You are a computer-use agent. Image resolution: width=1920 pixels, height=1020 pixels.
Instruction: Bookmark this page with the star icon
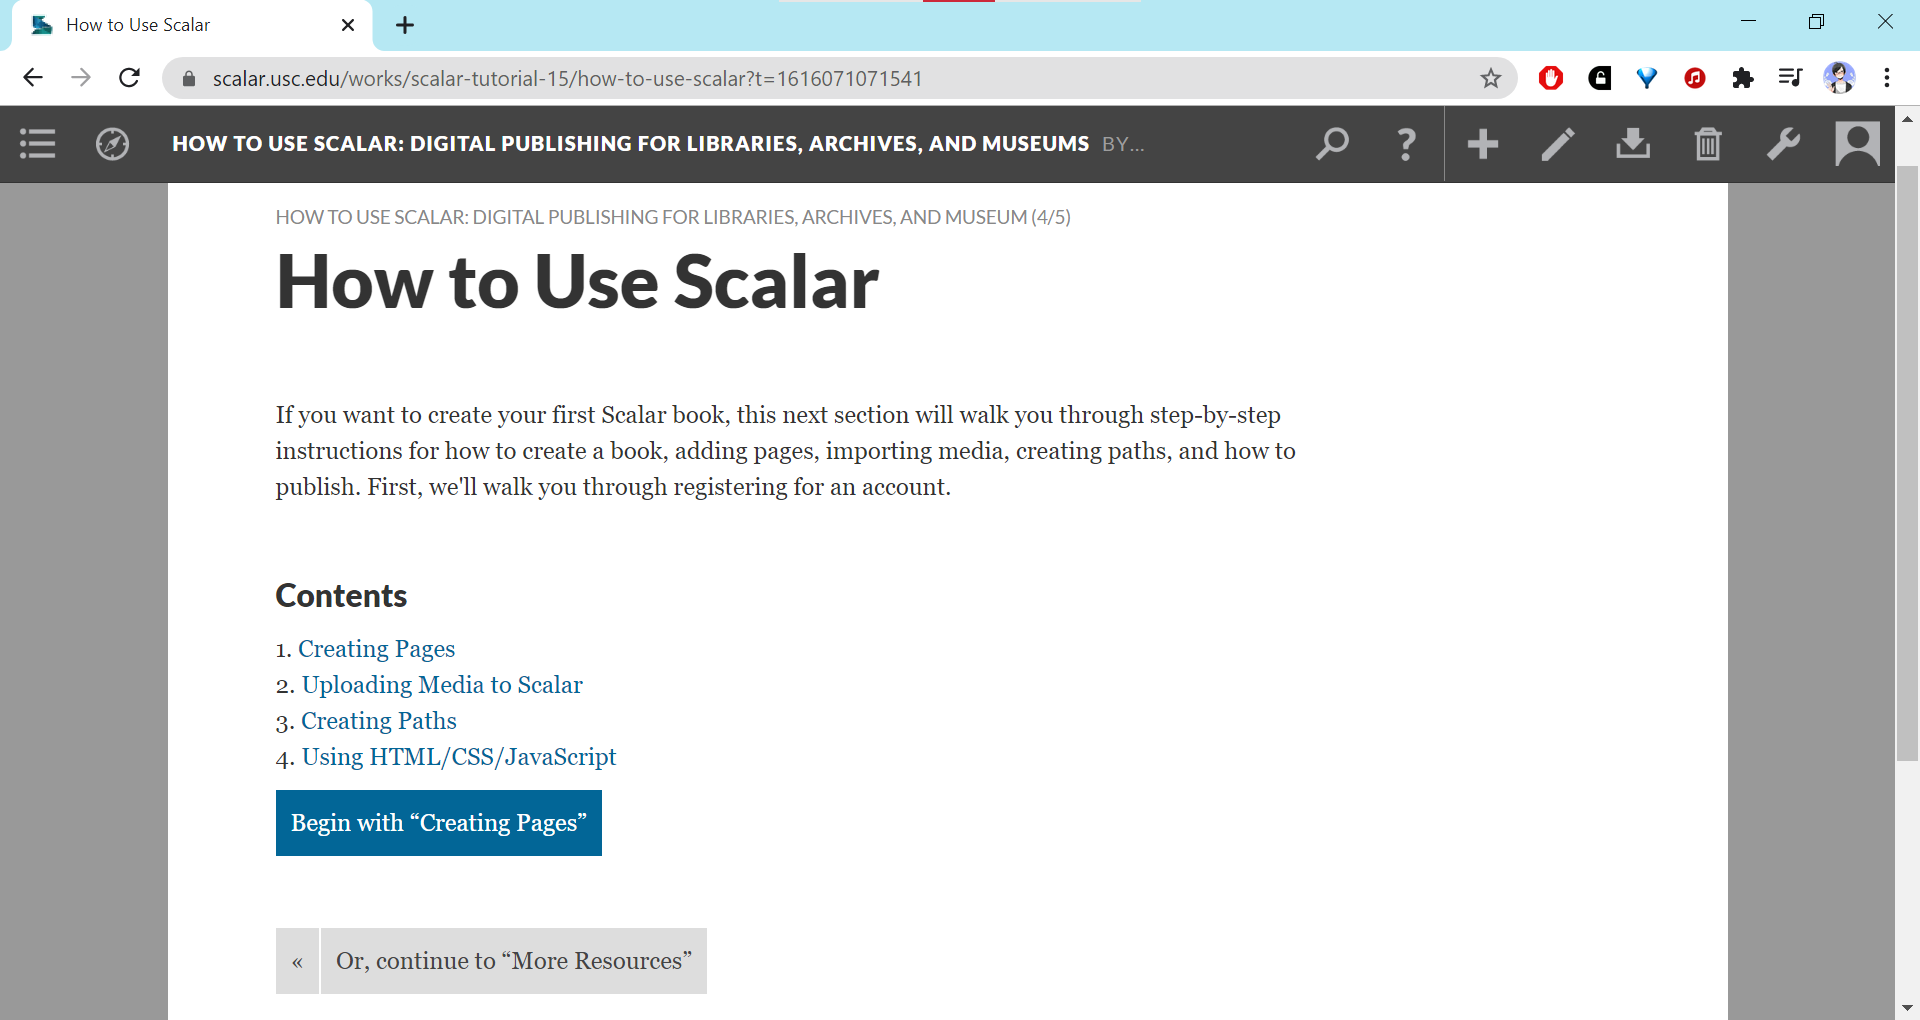pyautogui.click(x=1490, y=78)
